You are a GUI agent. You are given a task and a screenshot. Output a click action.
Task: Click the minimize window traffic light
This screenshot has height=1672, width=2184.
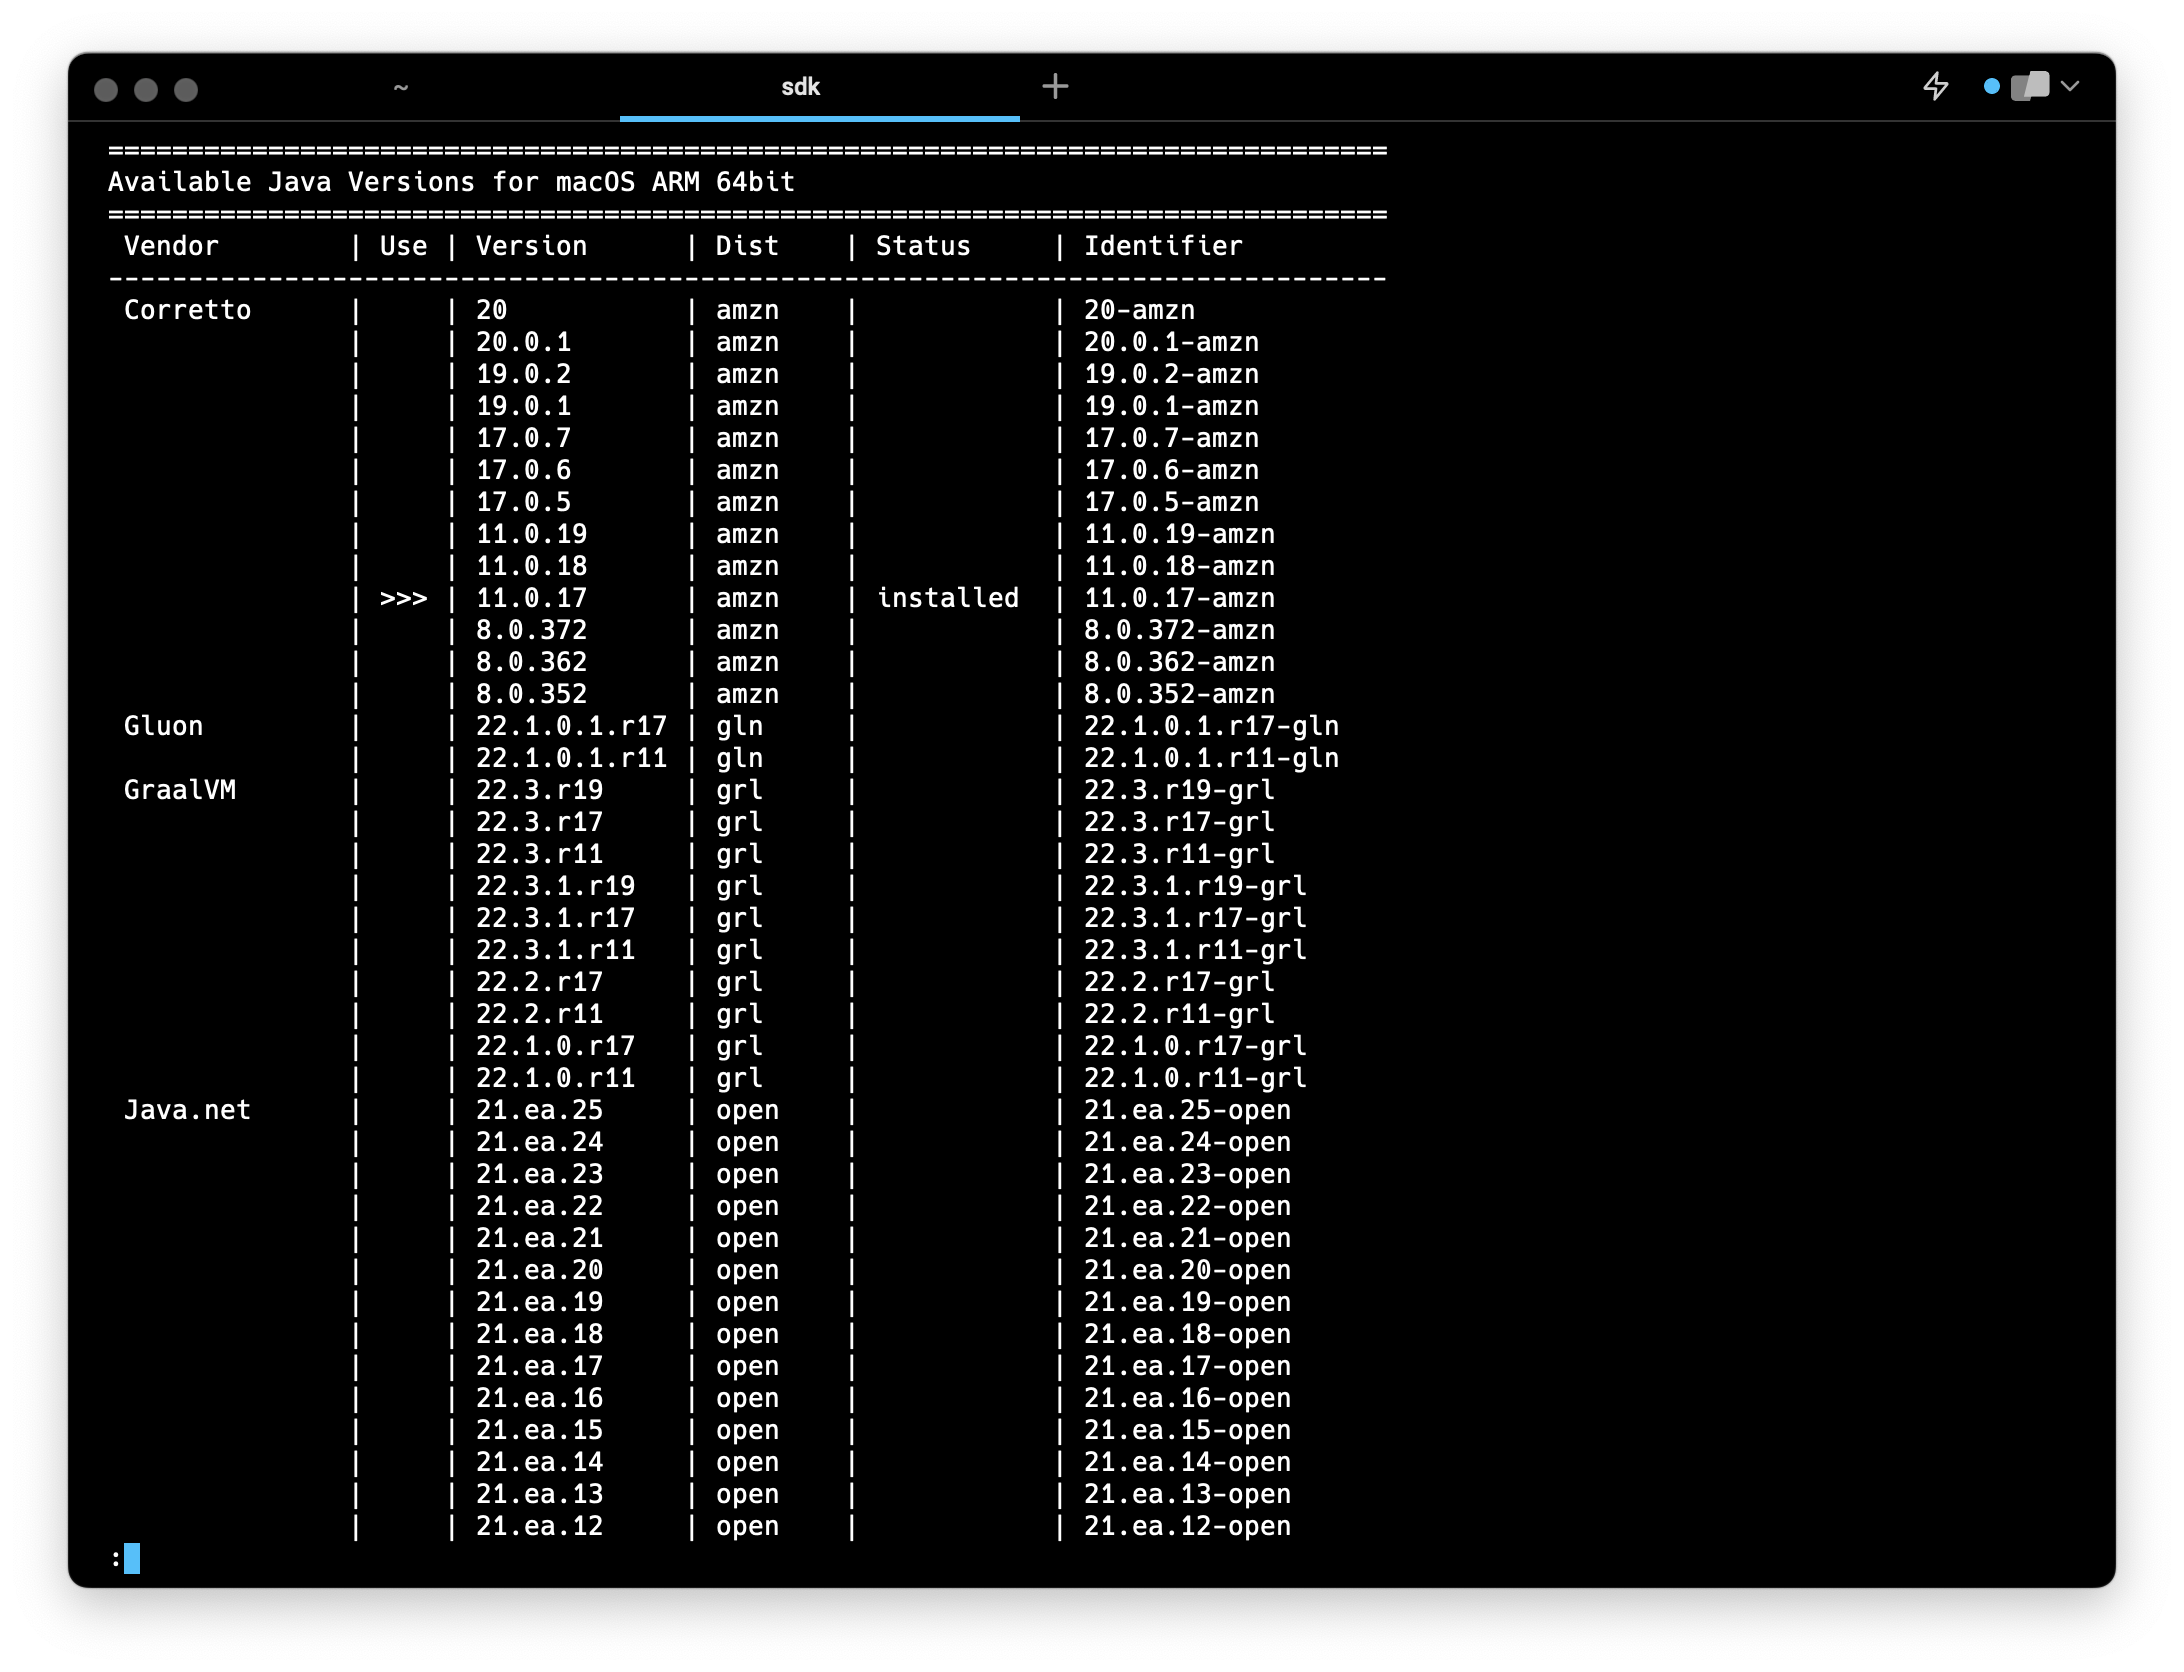pyautogui.click(x=146, y=90)
